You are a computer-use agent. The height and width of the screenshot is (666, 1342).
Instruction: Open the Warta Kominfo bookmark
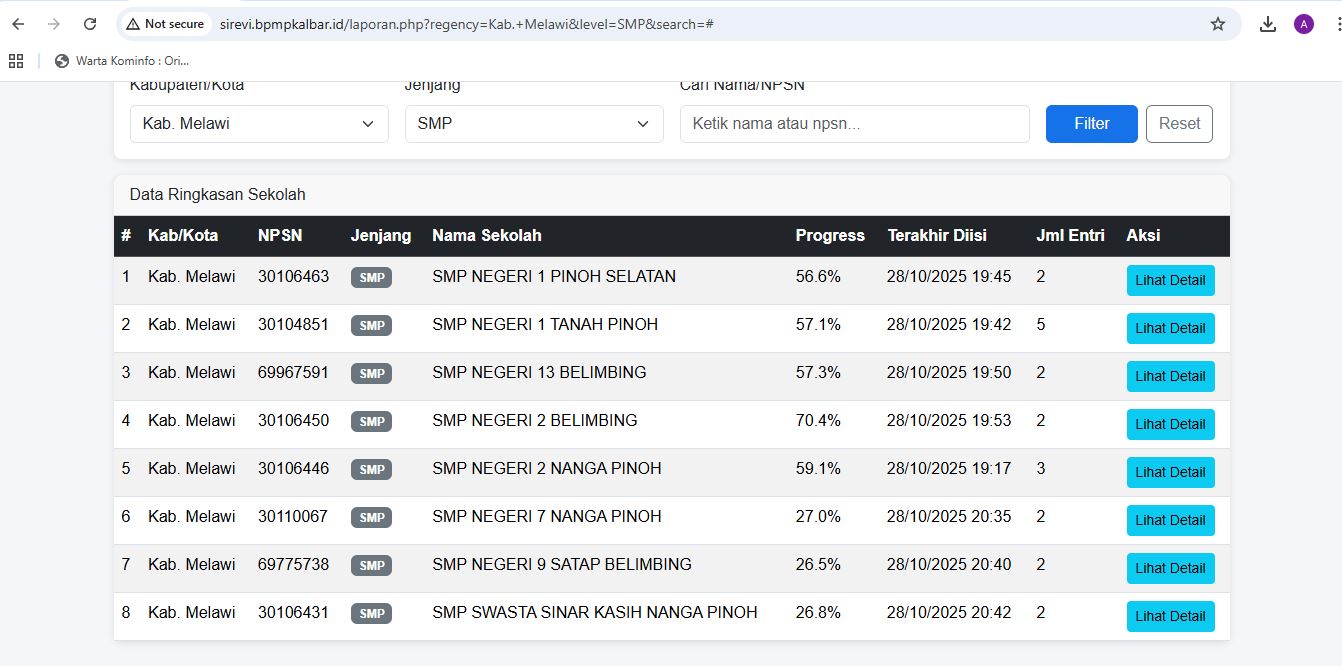[x=122, y=61]
